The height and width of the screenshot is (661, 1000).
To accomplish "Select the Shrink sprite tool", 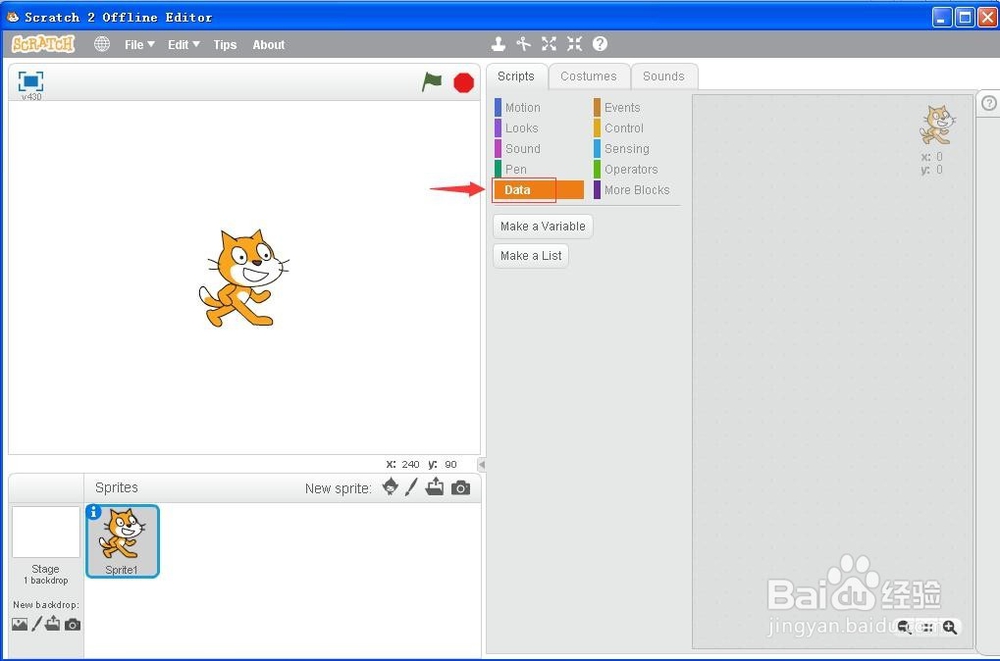I will click(574, 44).
